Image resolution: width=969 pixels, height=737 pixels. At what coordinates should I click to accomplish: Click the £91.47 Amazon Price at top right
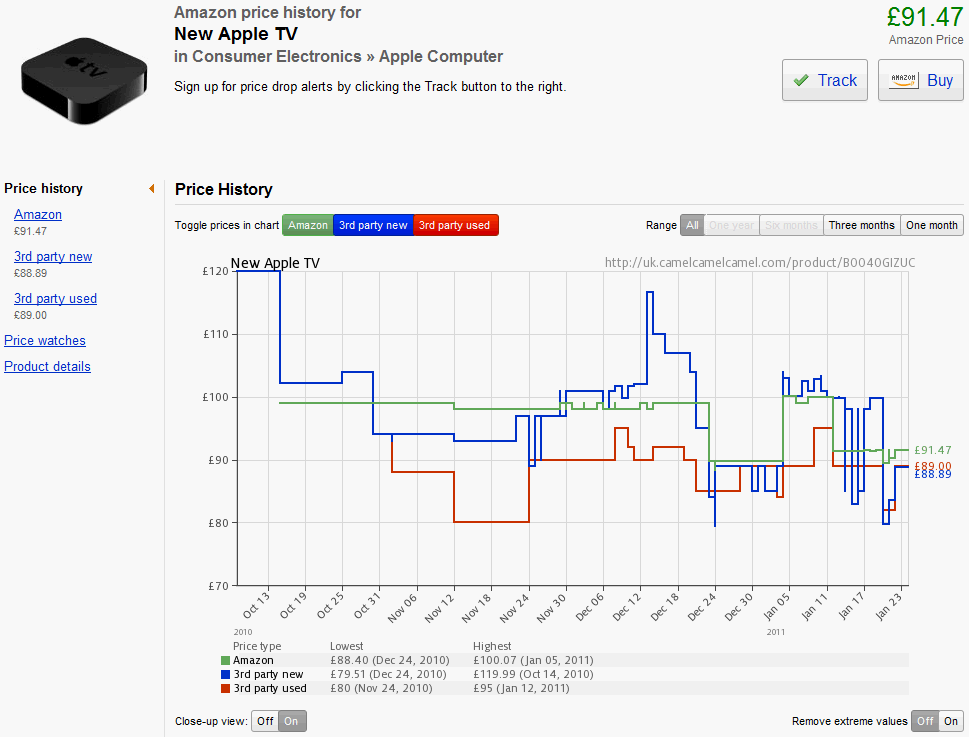925,17
